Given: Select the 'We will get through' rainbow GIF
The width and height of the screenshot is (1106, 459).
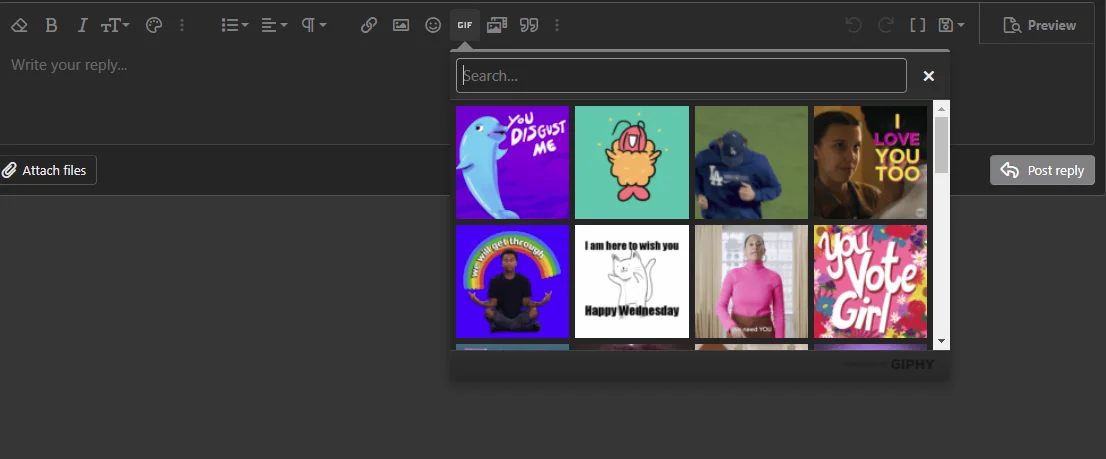Looking at the screenshot, I should pos(512,281).
